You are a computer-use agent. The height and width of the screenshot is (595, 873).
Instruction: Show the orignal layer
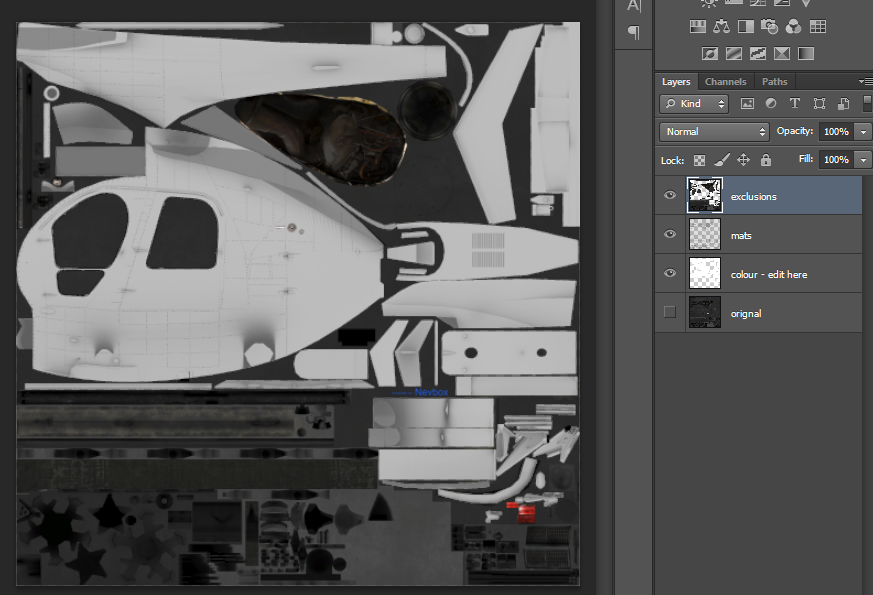[x=670, y=313]
